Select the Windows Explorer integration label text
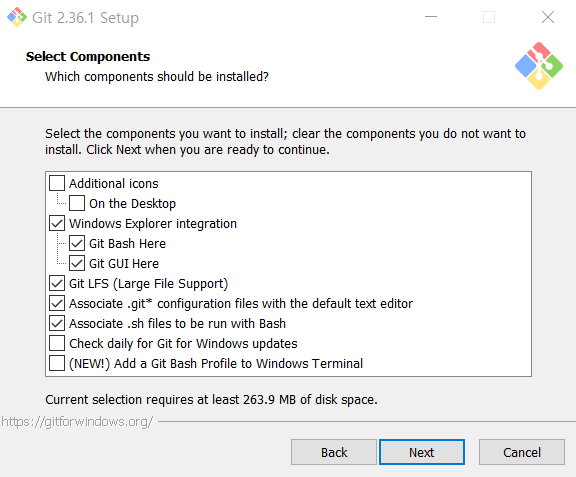The height and width of the screenshot is (477, 576). 153,223
